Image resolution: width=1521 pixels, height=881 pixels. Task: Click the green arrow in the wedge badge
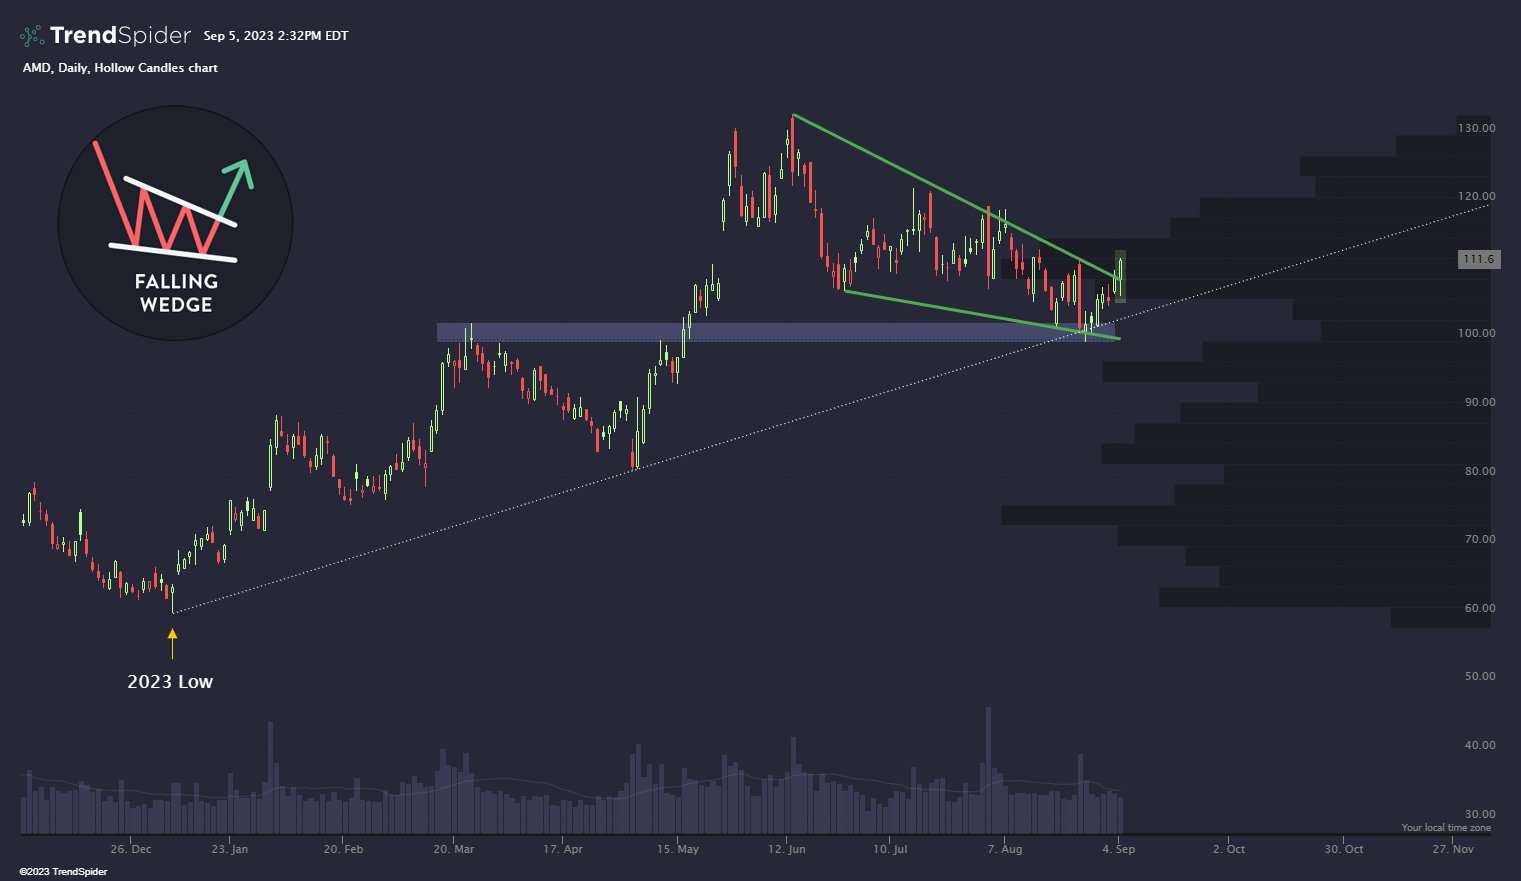click(x=235, y=189)
